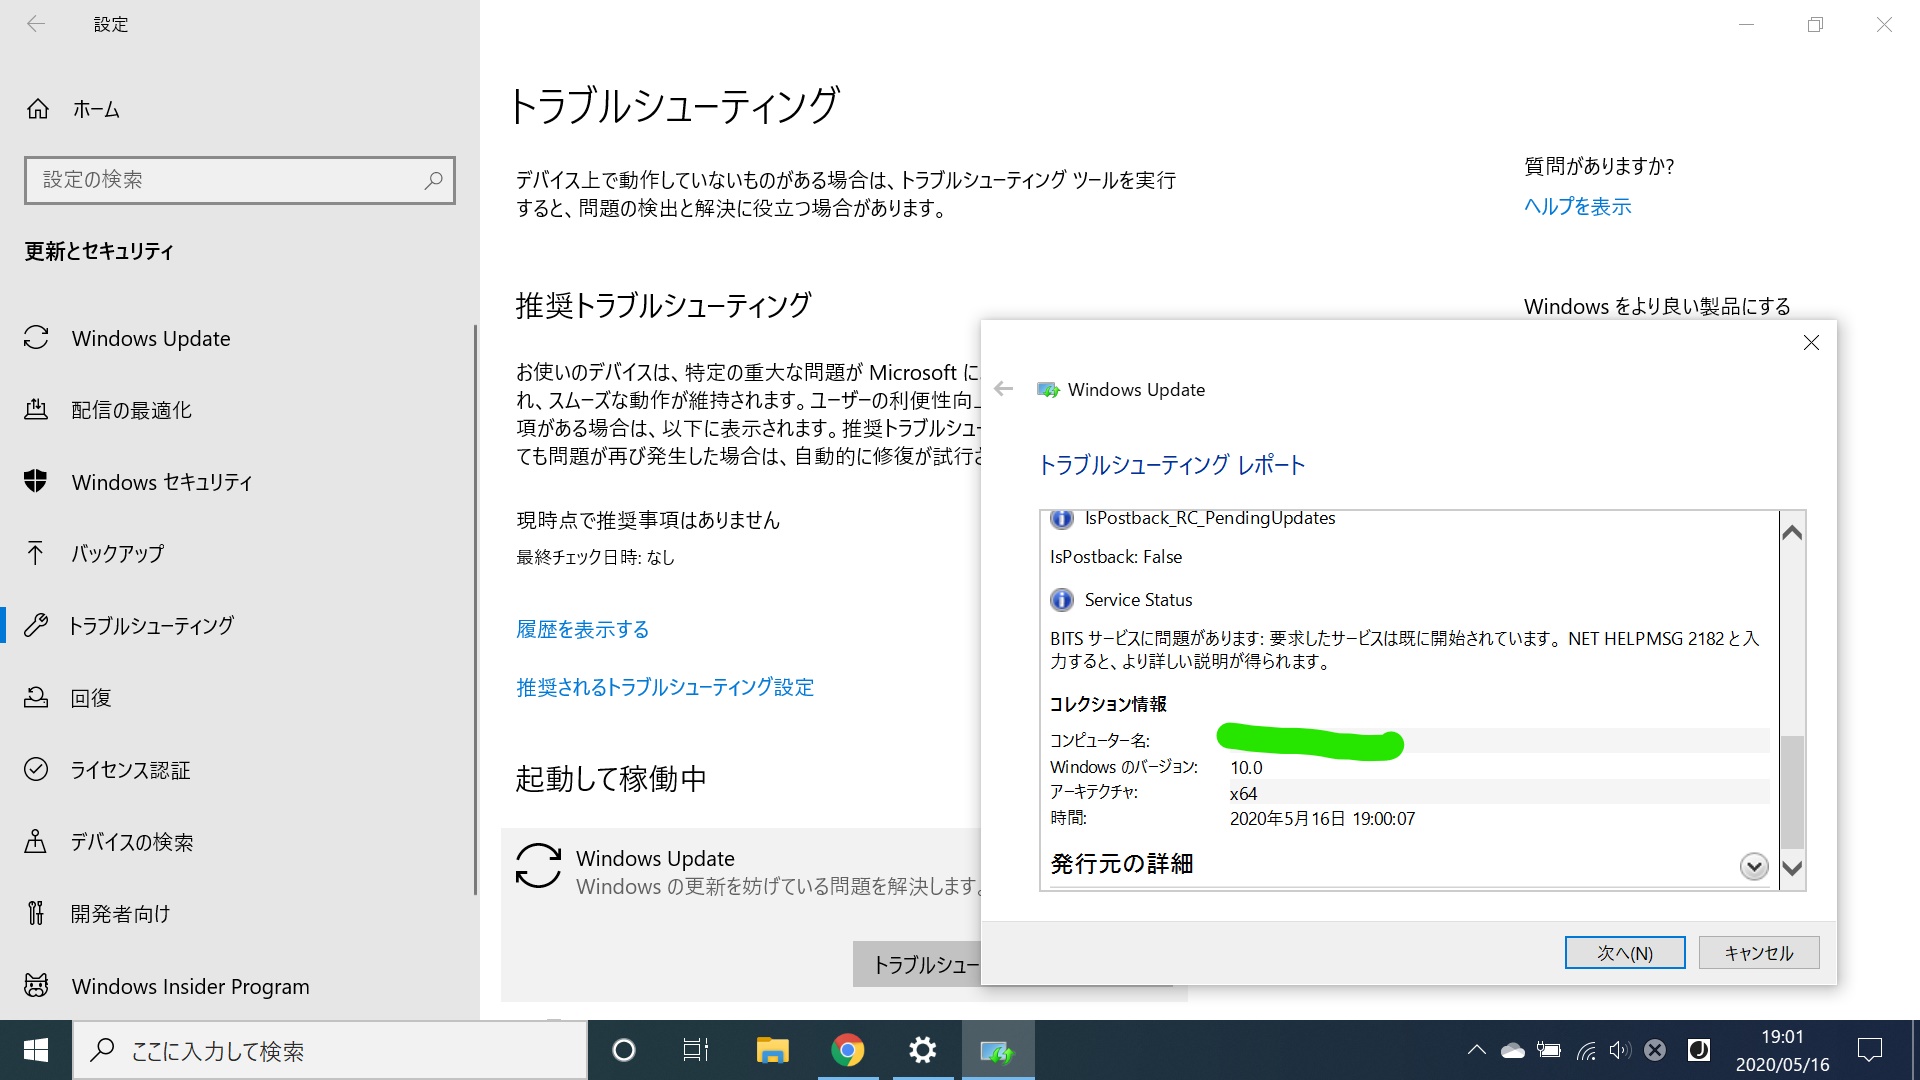Open Action Center notification icon
The image size is (1920, 1080).
(x=1869, y=1050)
